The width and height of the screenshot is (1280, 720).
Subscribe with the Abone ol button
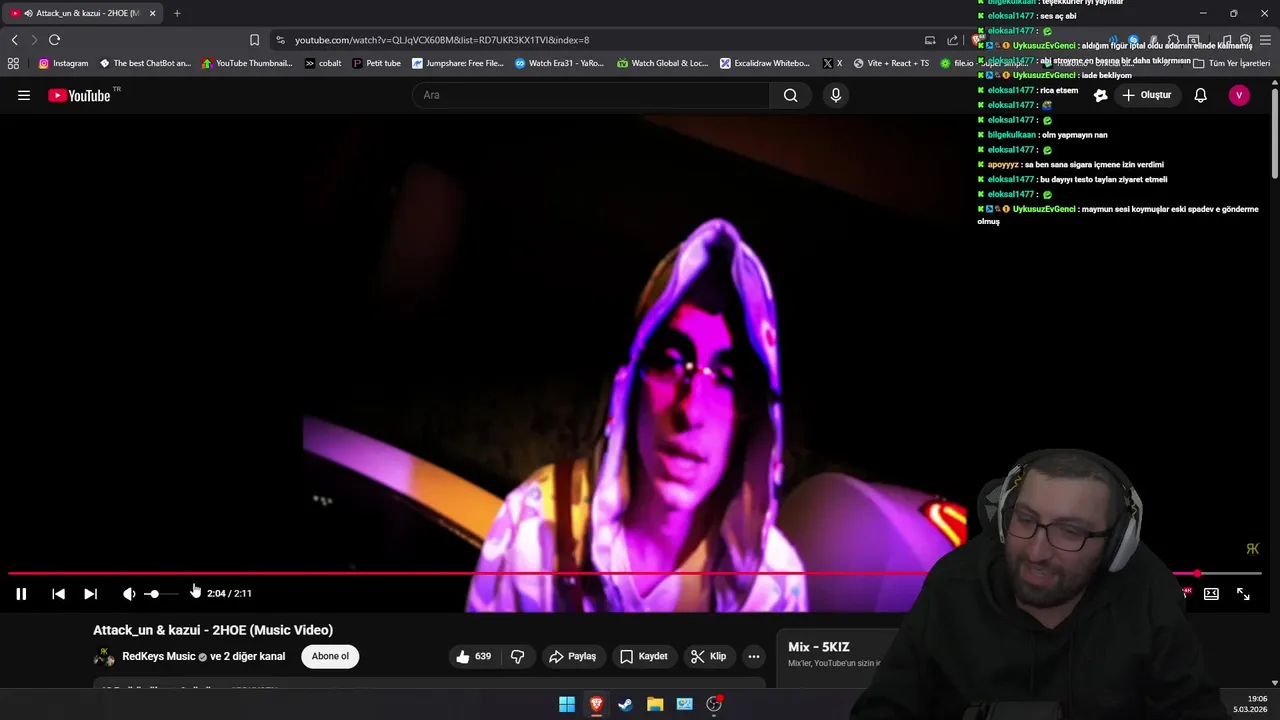click(330, 656)
